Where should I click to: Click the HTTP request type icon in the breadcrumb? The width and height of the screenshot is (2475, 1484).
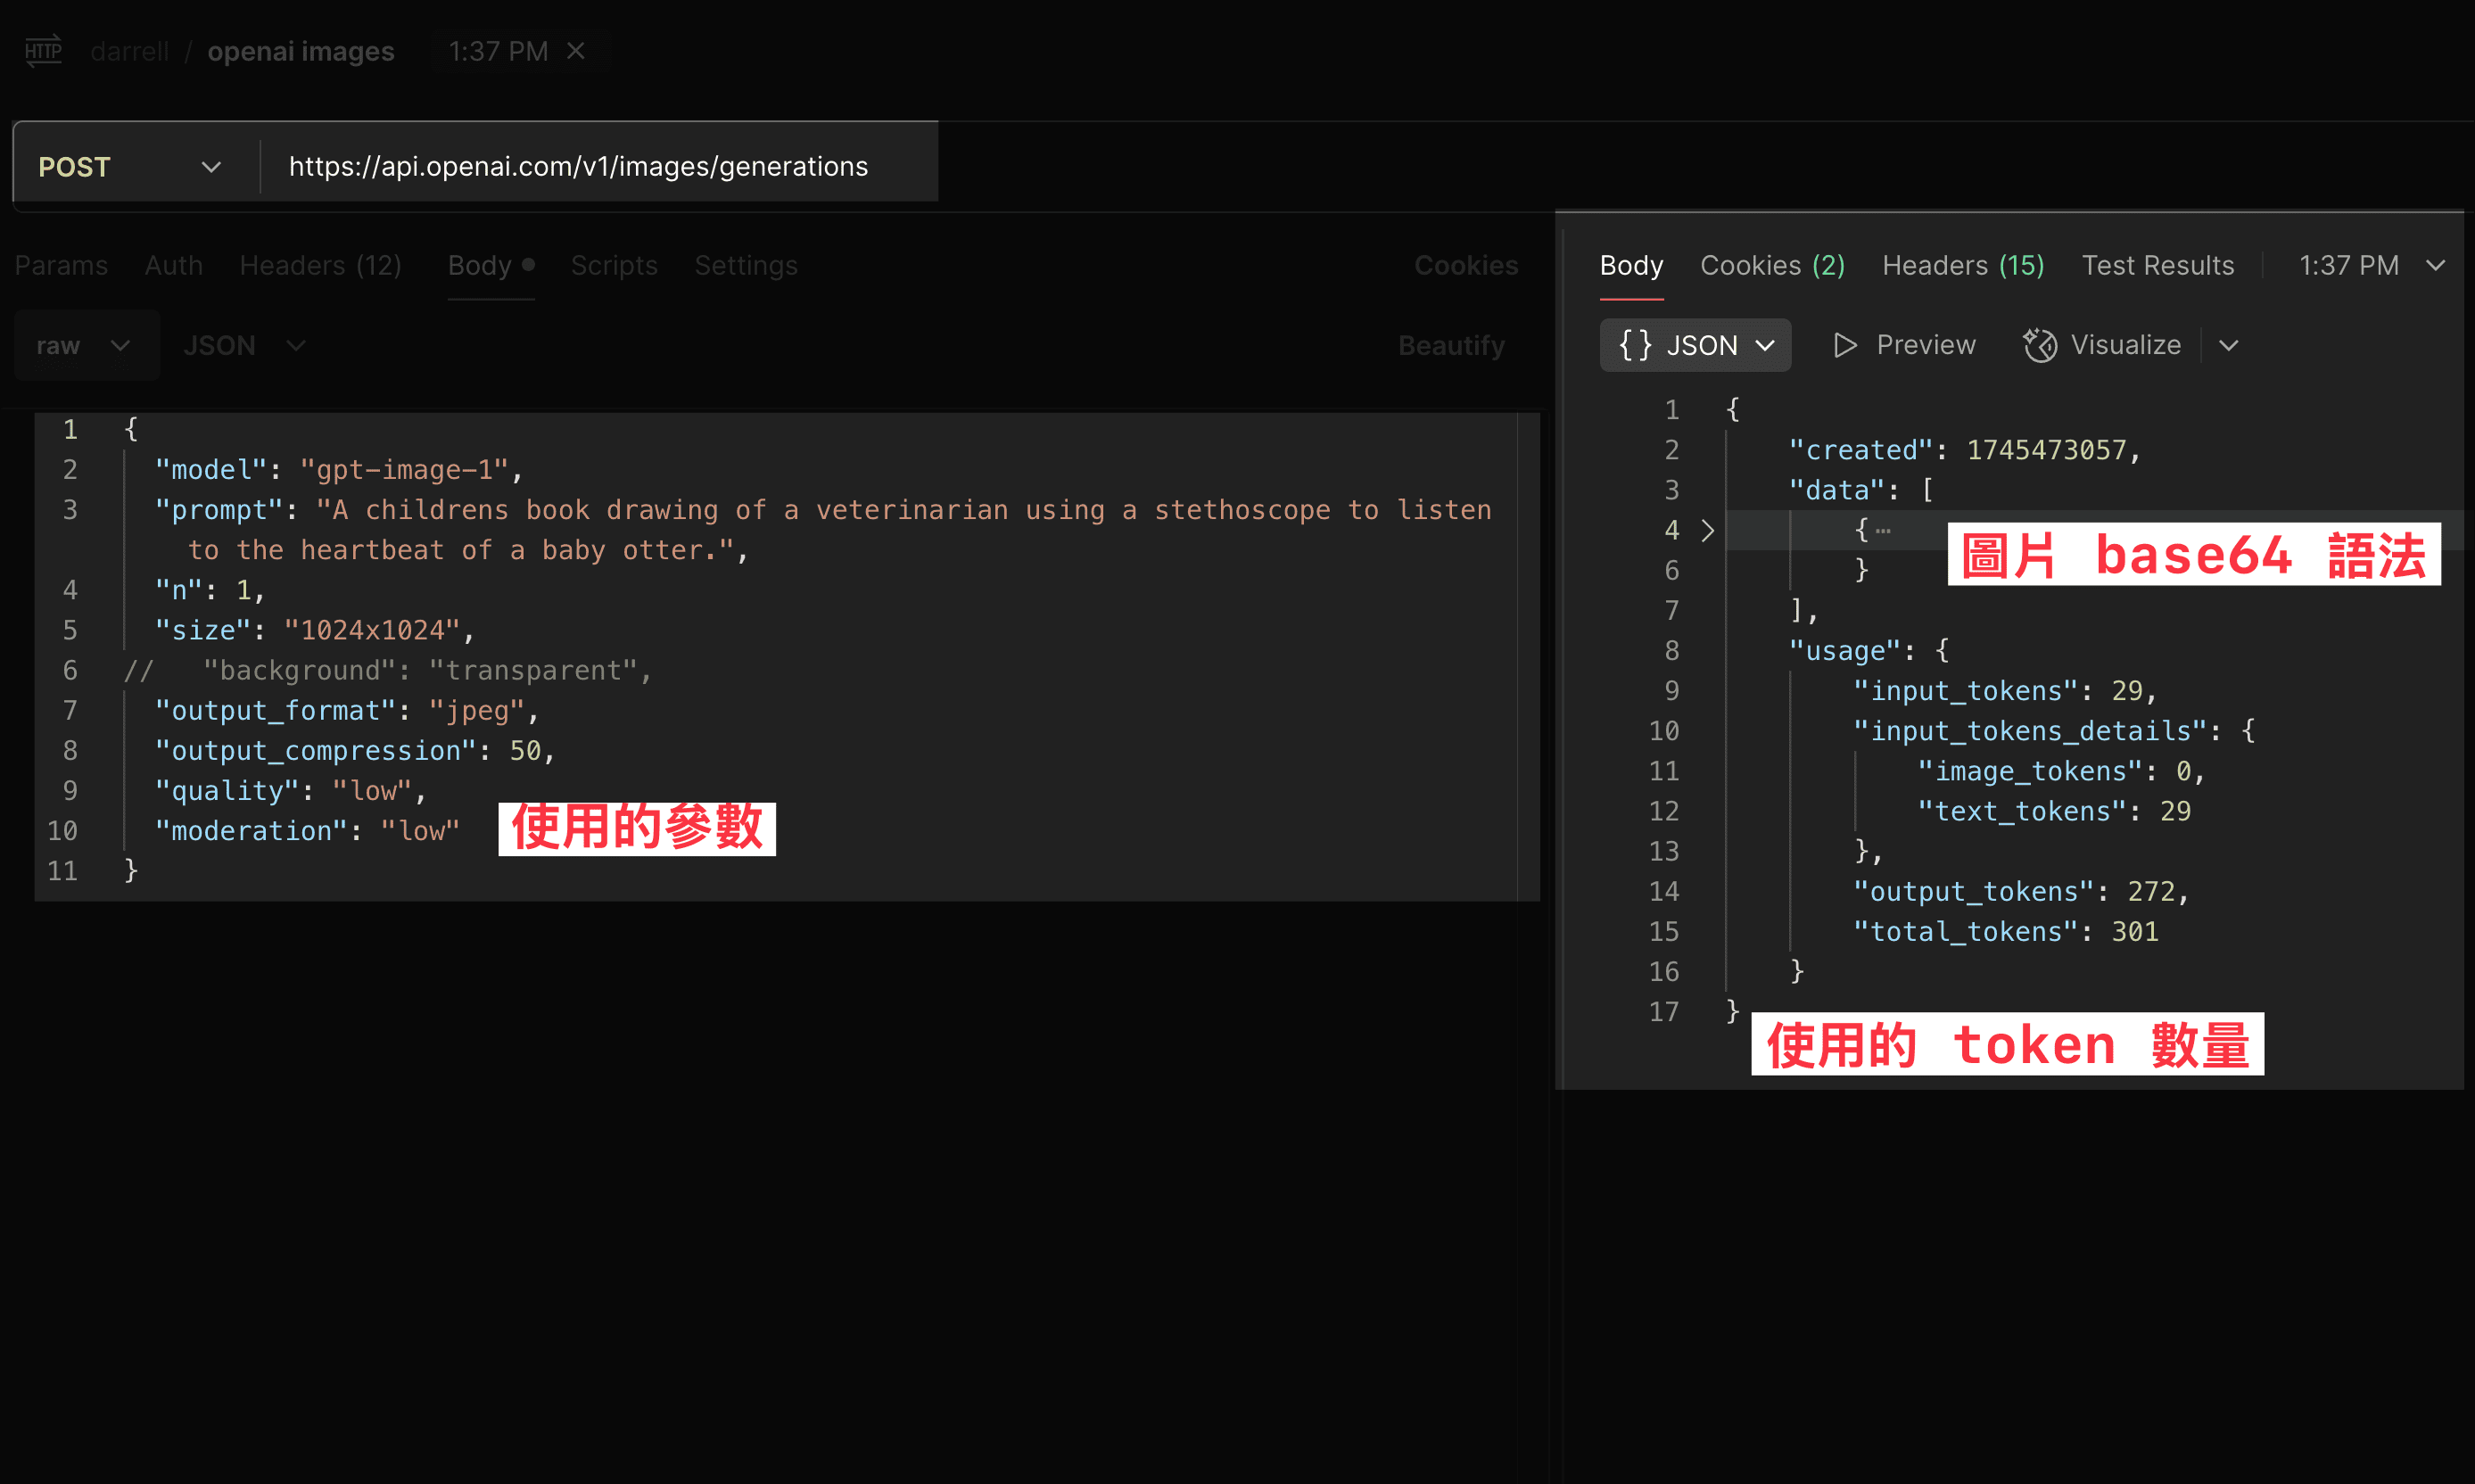(x=42, y=50)
